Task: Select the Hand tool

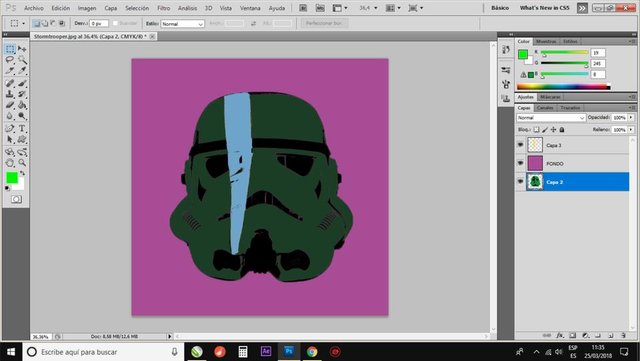Action: click(x=10, y=163)
